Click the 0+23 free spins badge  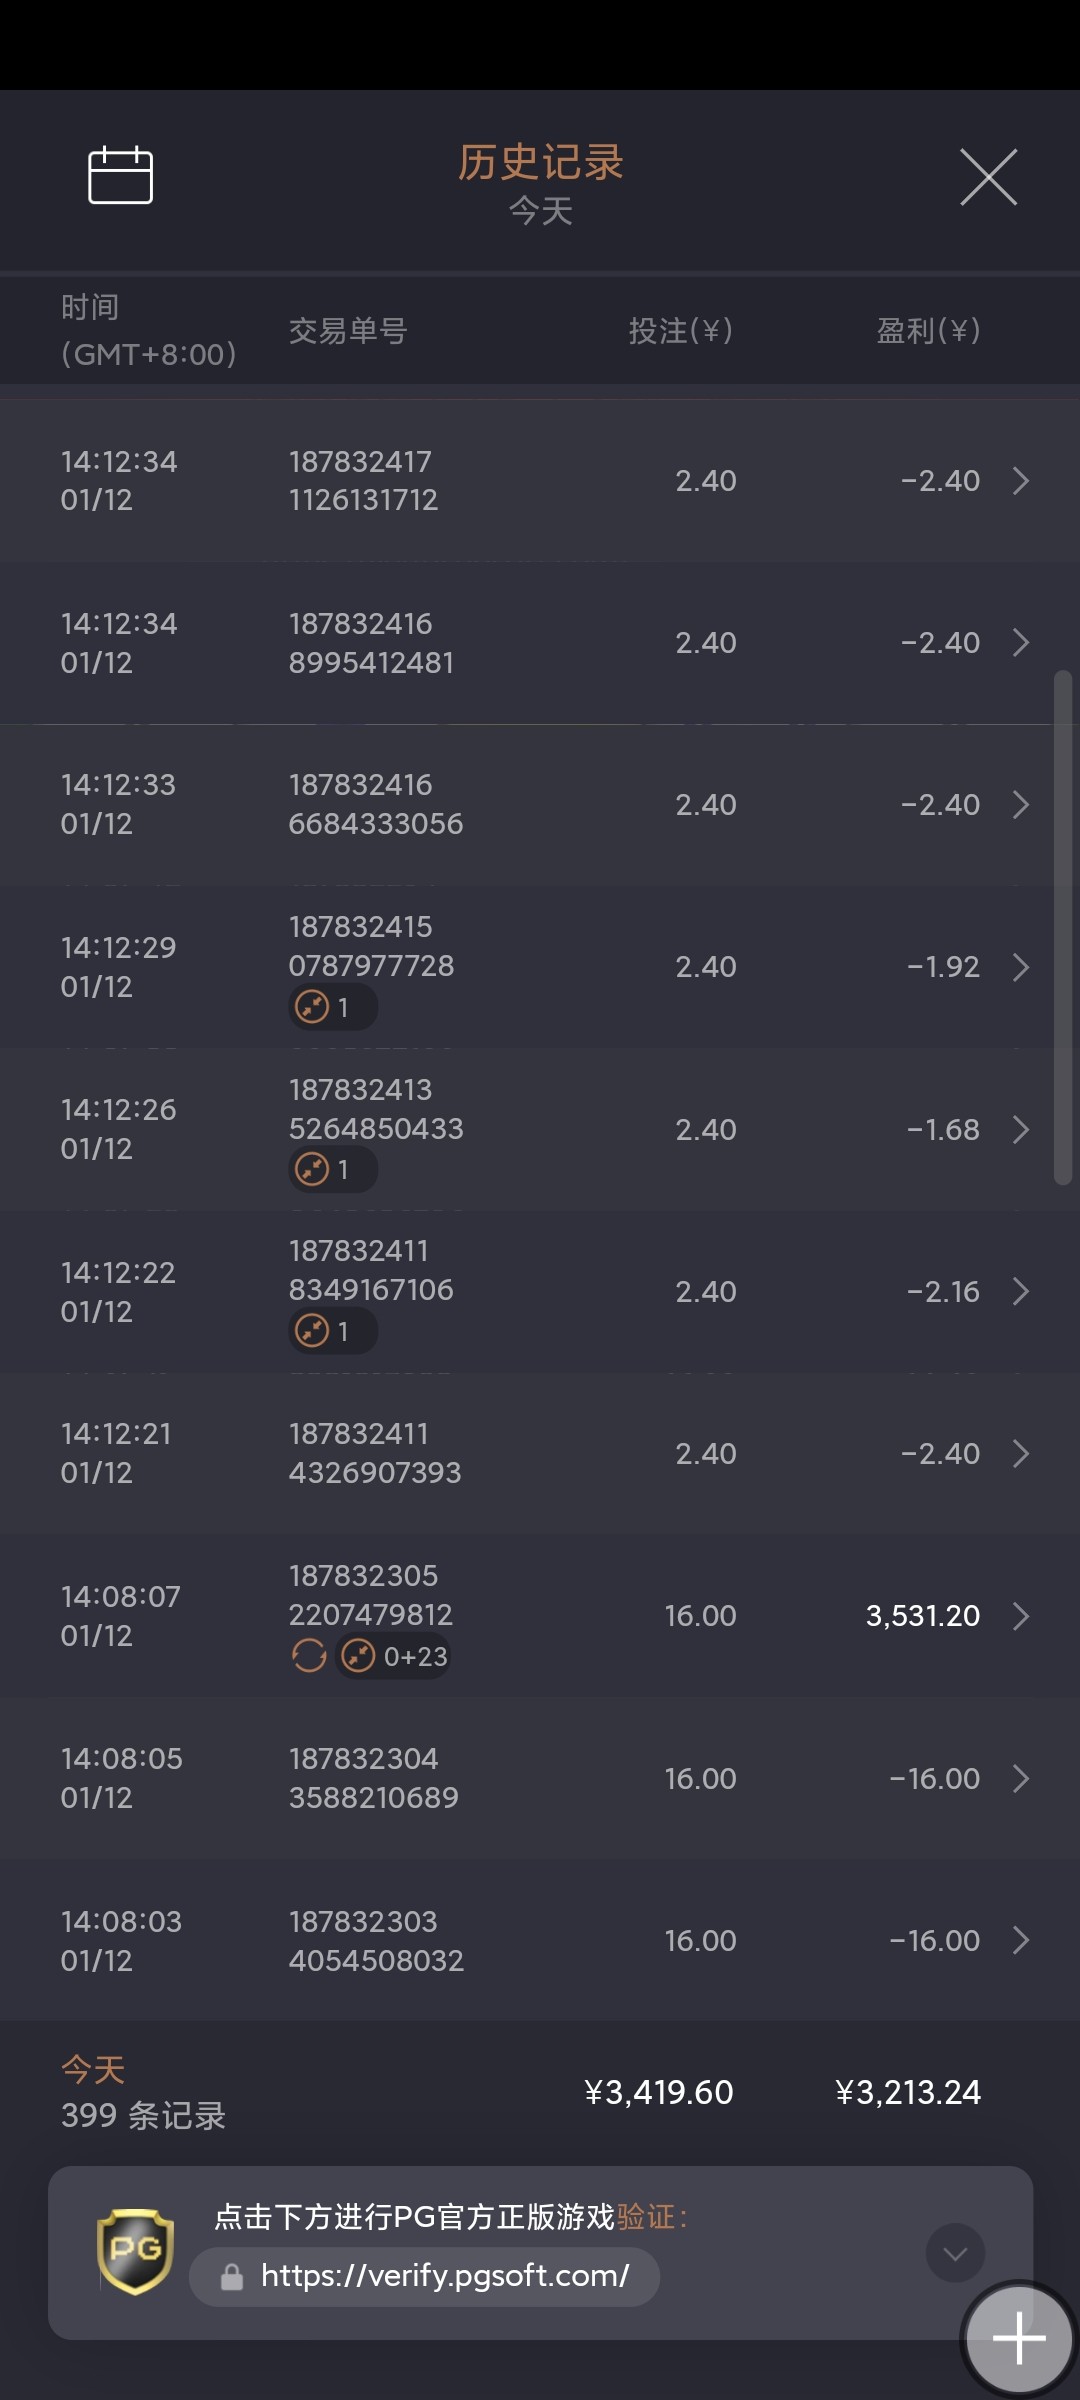pos(394,1657)
